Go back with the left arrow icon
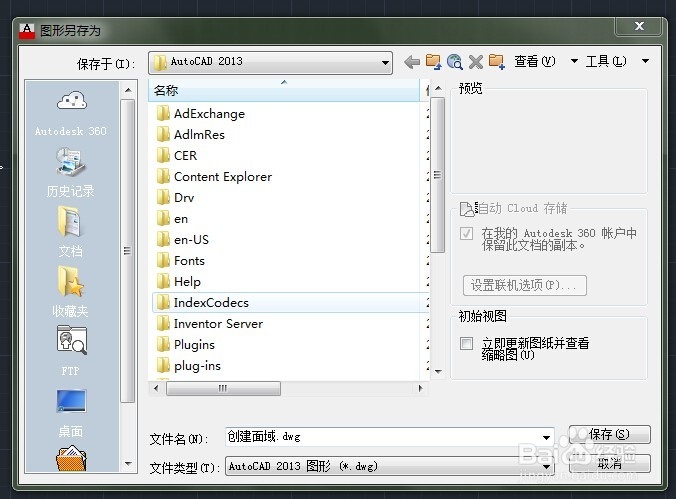Screen dimensions: 676x499 (412, 62)
